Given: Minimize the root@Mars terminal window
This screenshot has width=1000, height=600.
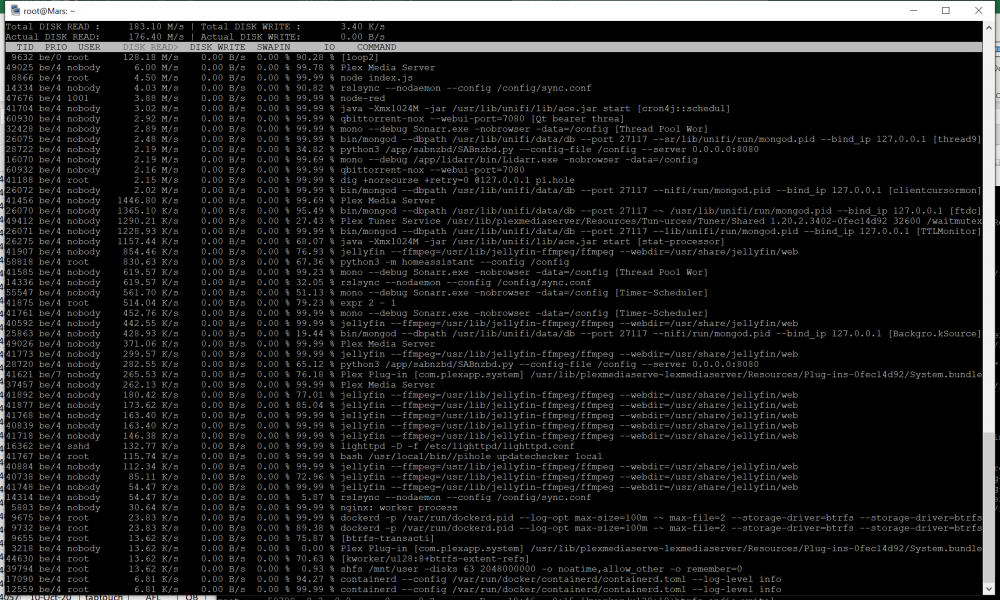Looking at the screenshot, I should point(913,10).
